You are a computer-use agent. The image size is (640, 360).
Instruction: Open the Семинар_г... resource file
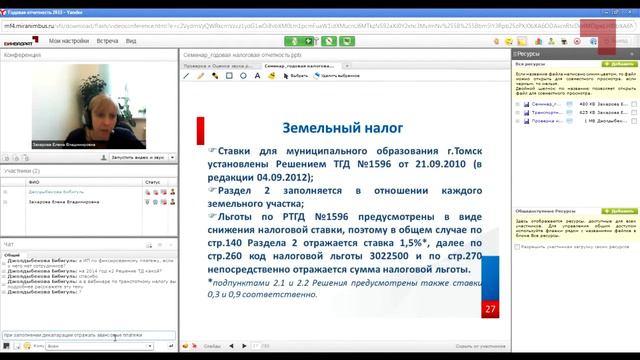coord(546,104)
